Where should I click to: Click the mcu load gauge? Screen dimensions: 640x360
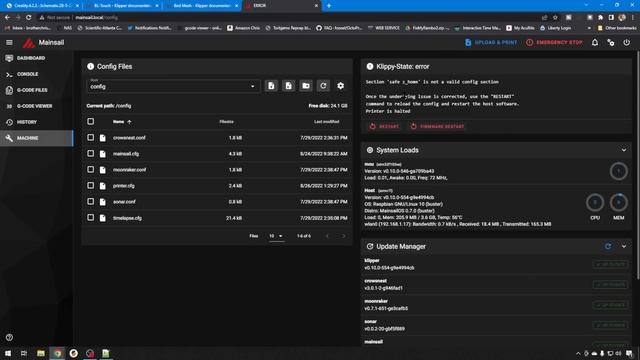tap(618, 171)
